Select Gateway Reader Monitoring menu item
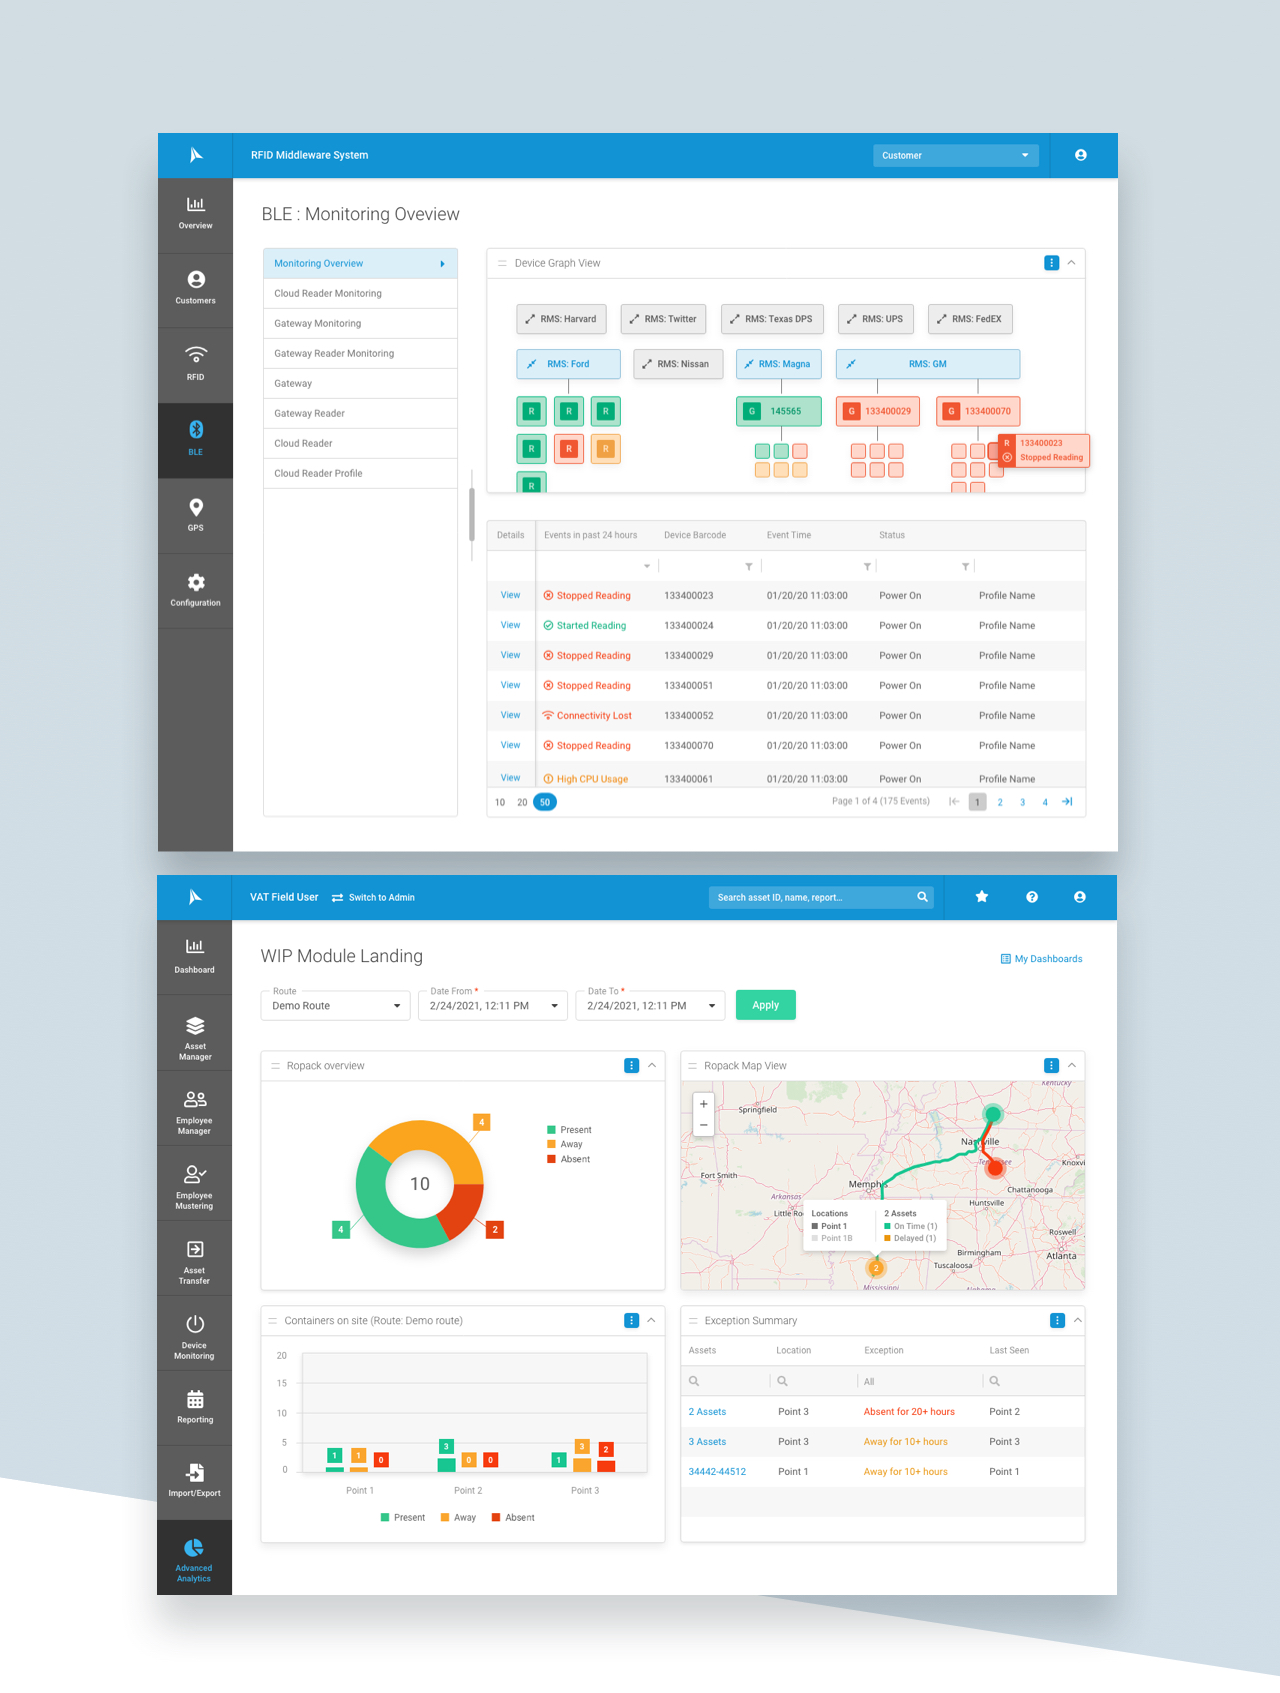 click(334, 353)
